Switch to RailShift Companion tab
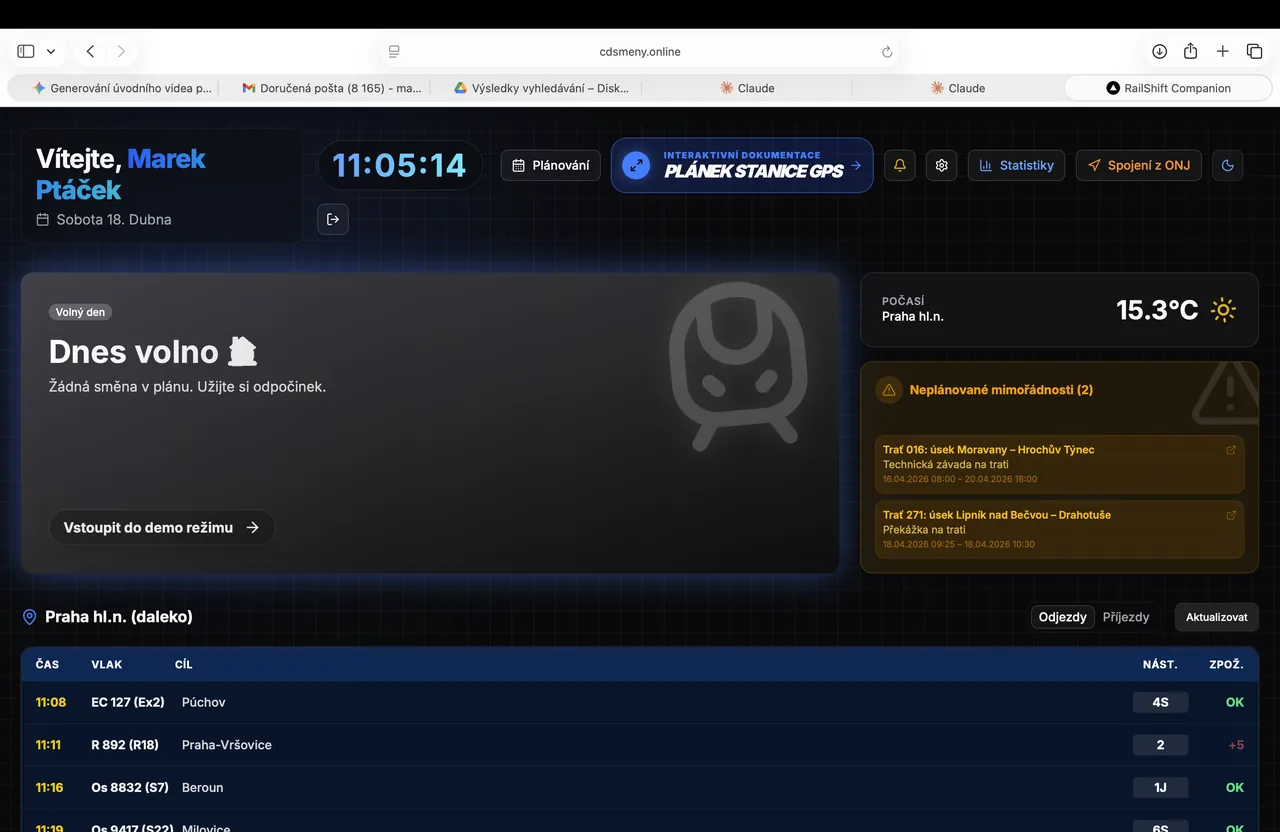Screen dimensions: 1280x832 [1168, 88]
